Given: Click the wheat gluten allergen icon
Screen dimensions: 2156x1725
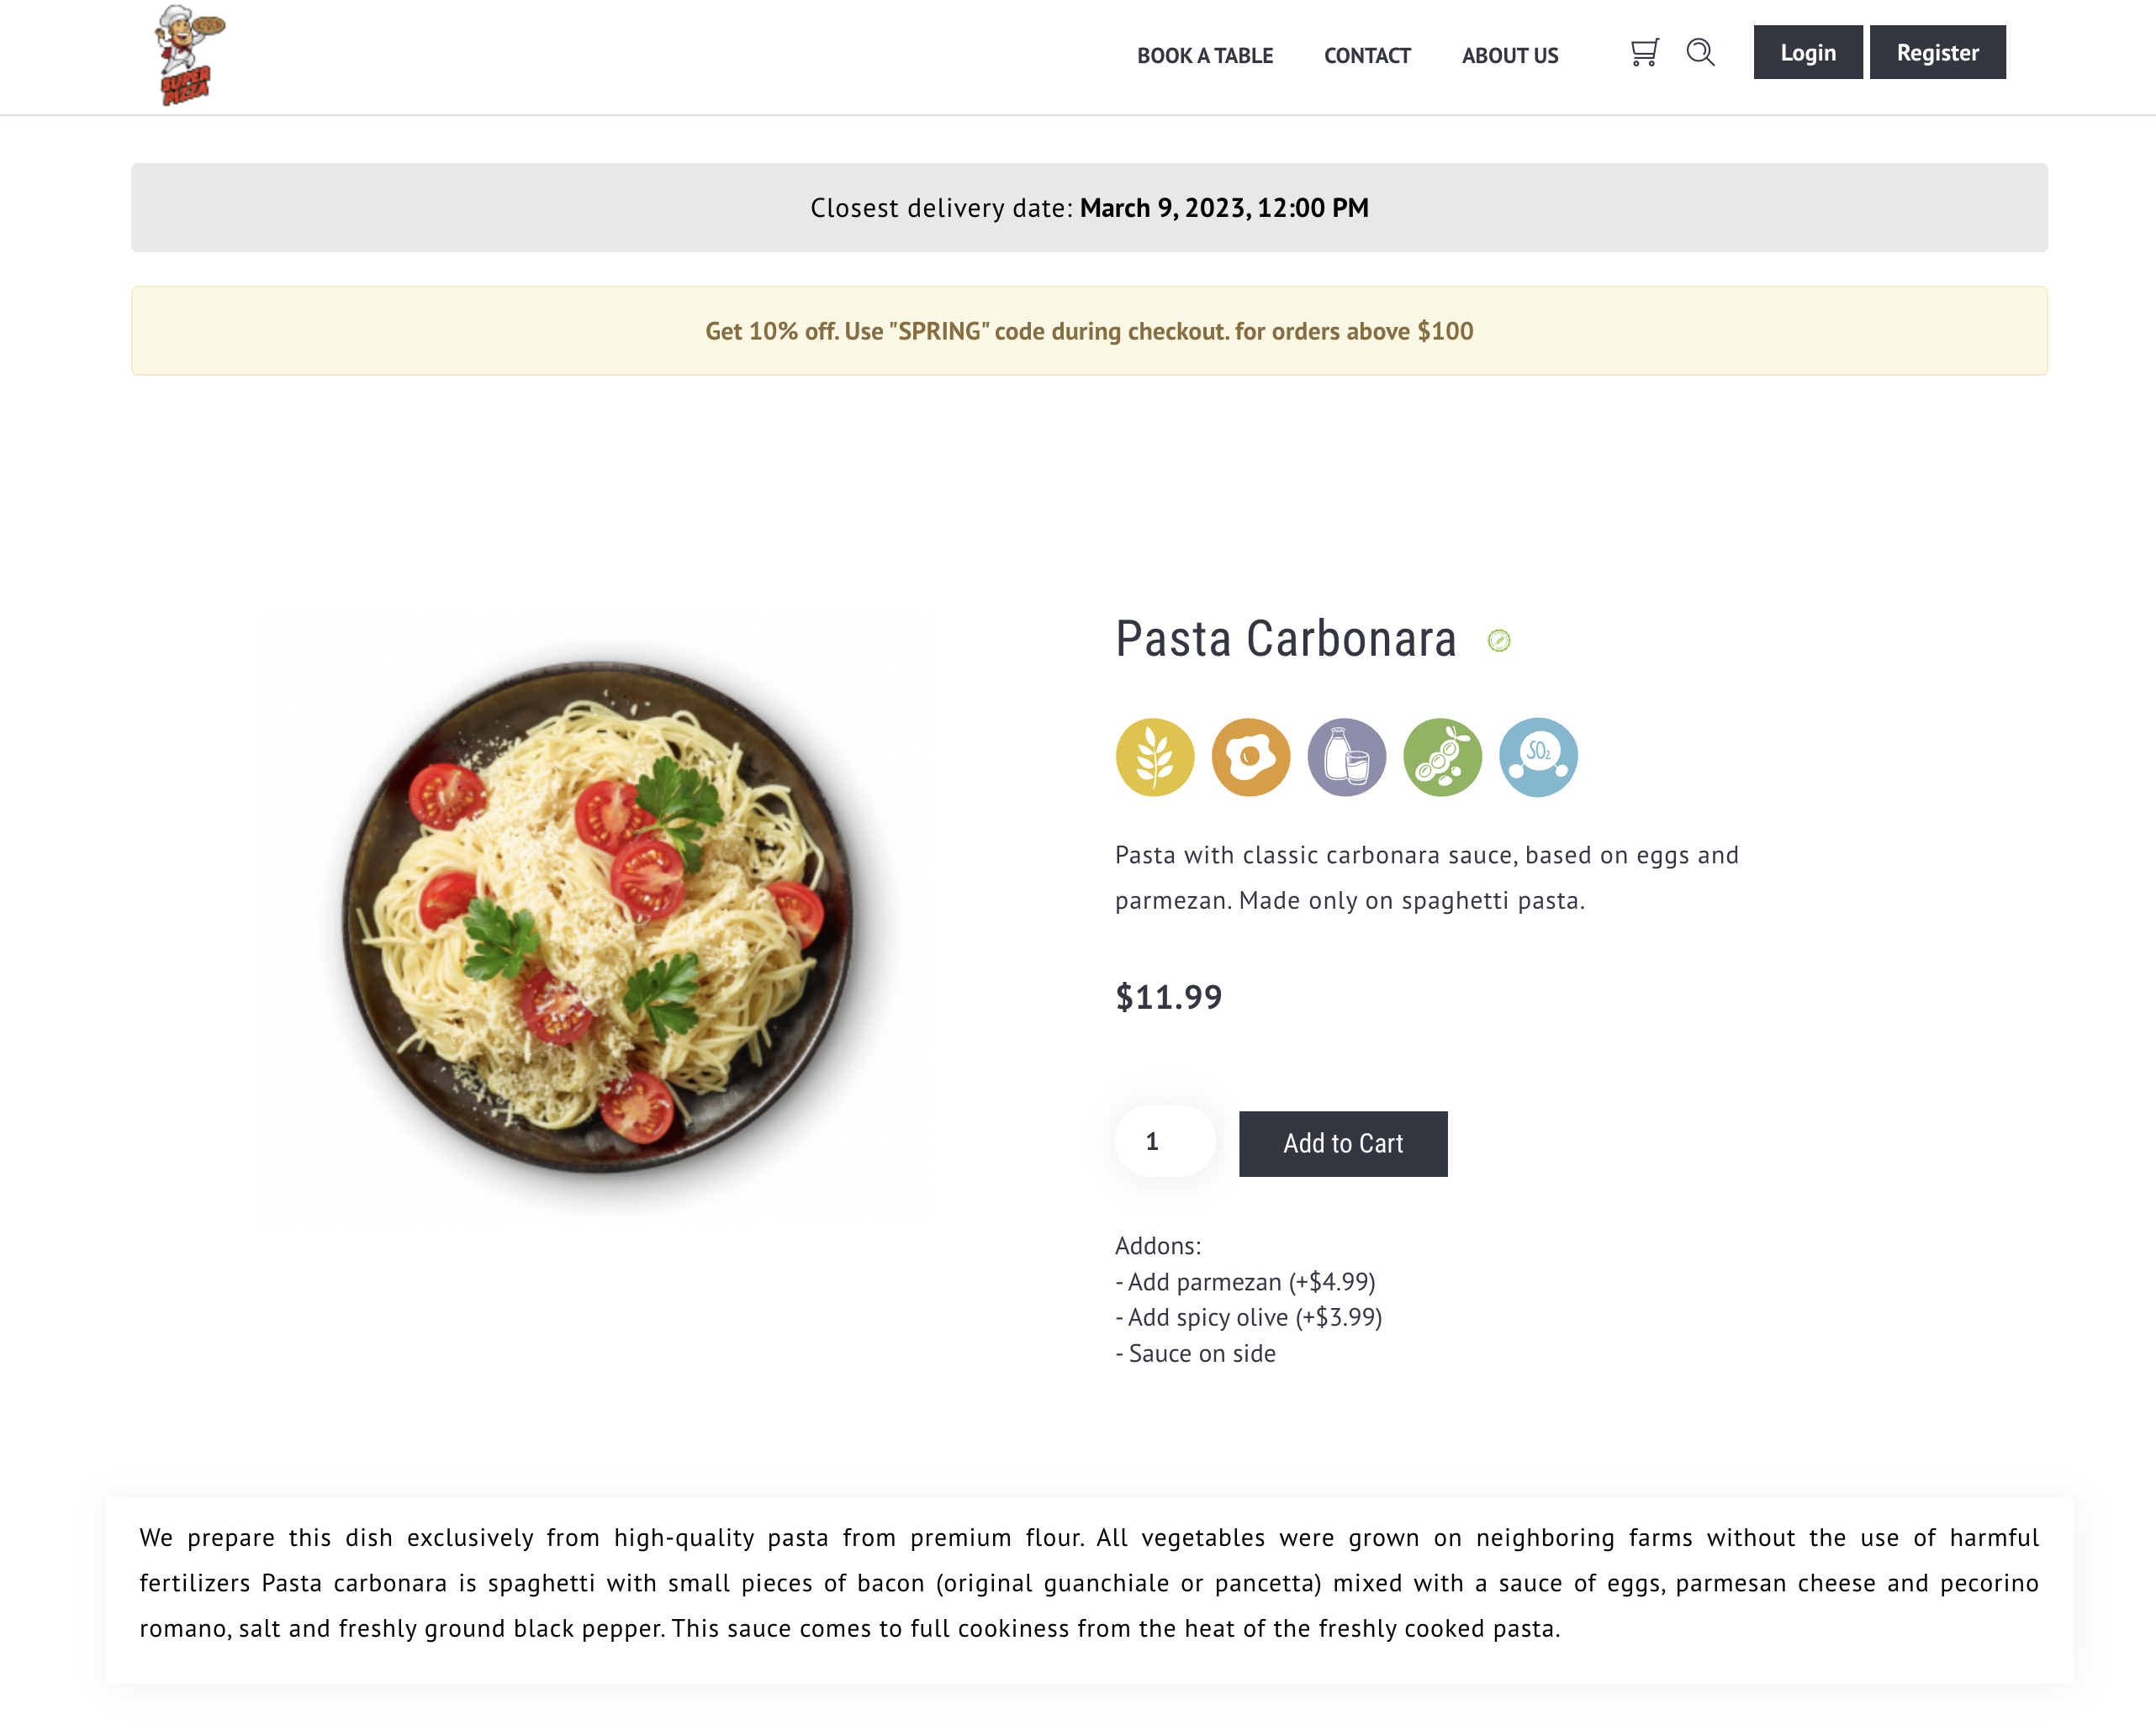Looking at the screenshot, I should 1154,757.
